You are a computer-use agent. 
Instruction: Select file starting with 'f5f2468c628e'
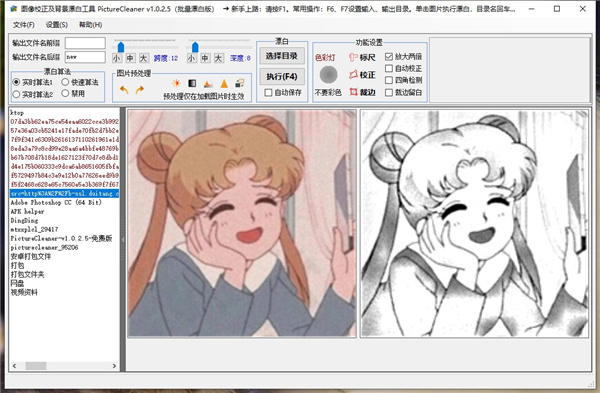(x=64, y=184)
